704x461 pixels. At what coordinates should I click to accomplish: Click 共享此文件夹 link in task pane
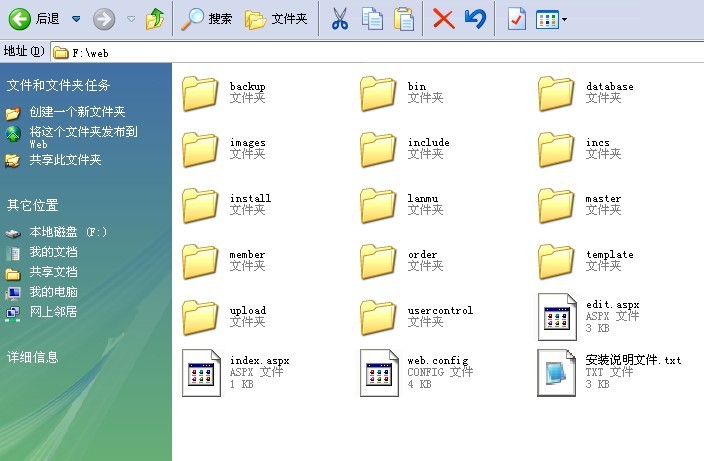[x=65, y=160]
